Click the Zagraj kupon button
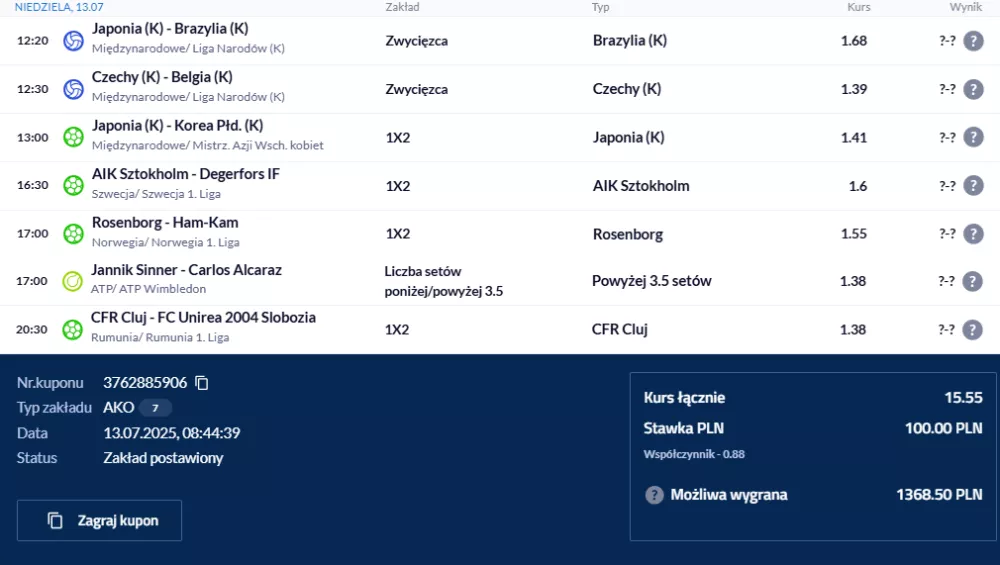 [x=99, y=520]
